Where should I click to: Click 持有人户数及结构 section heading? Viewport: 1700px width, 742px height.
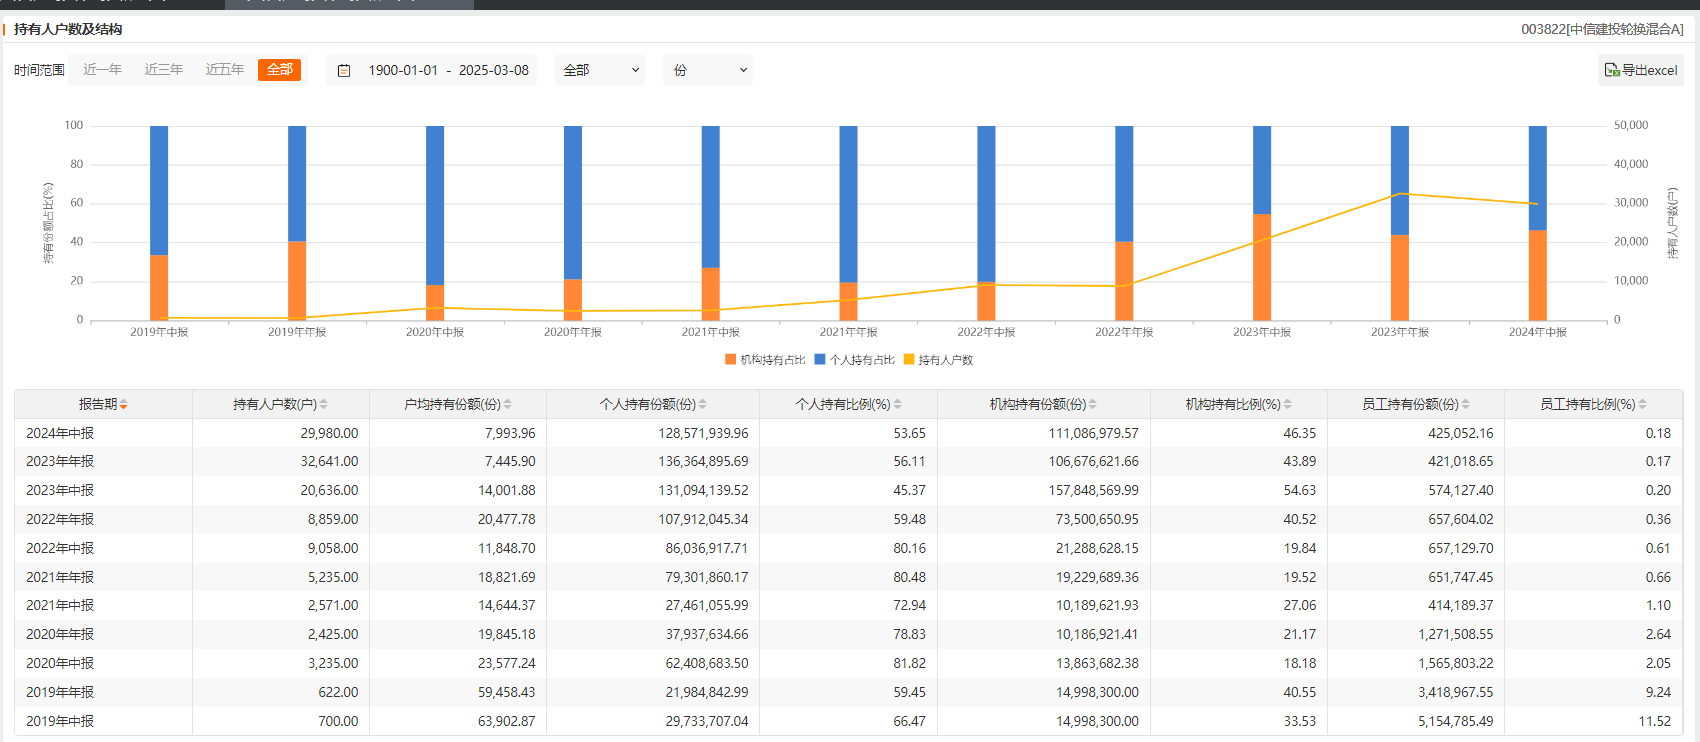pyautogui.click(x=68, y=30)
